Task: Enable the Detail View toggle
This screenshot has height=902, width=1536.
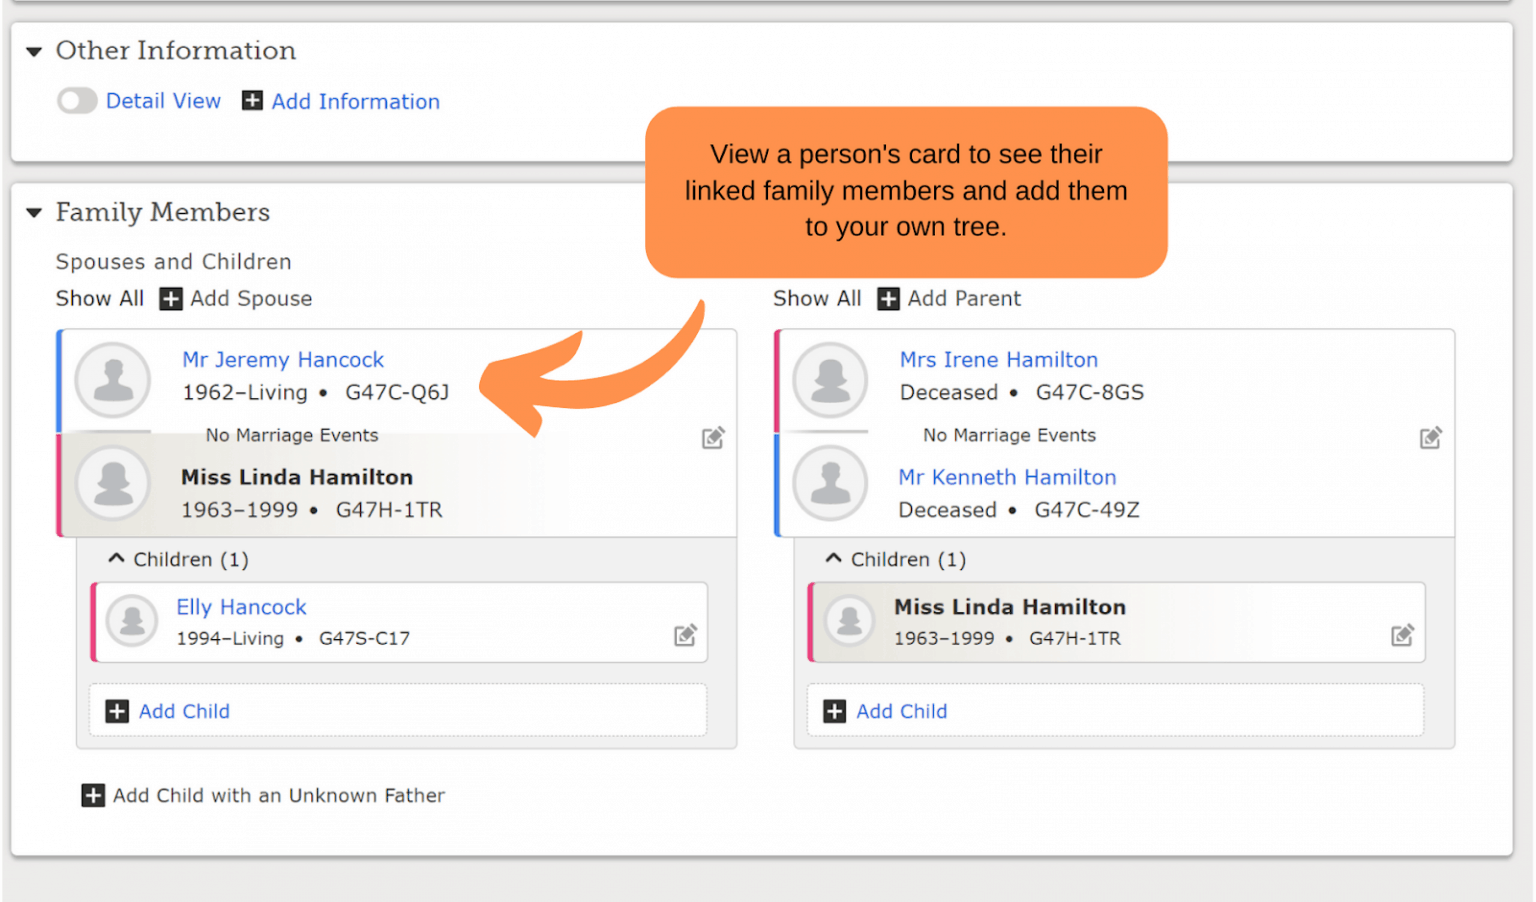Action: coord(77,101)
